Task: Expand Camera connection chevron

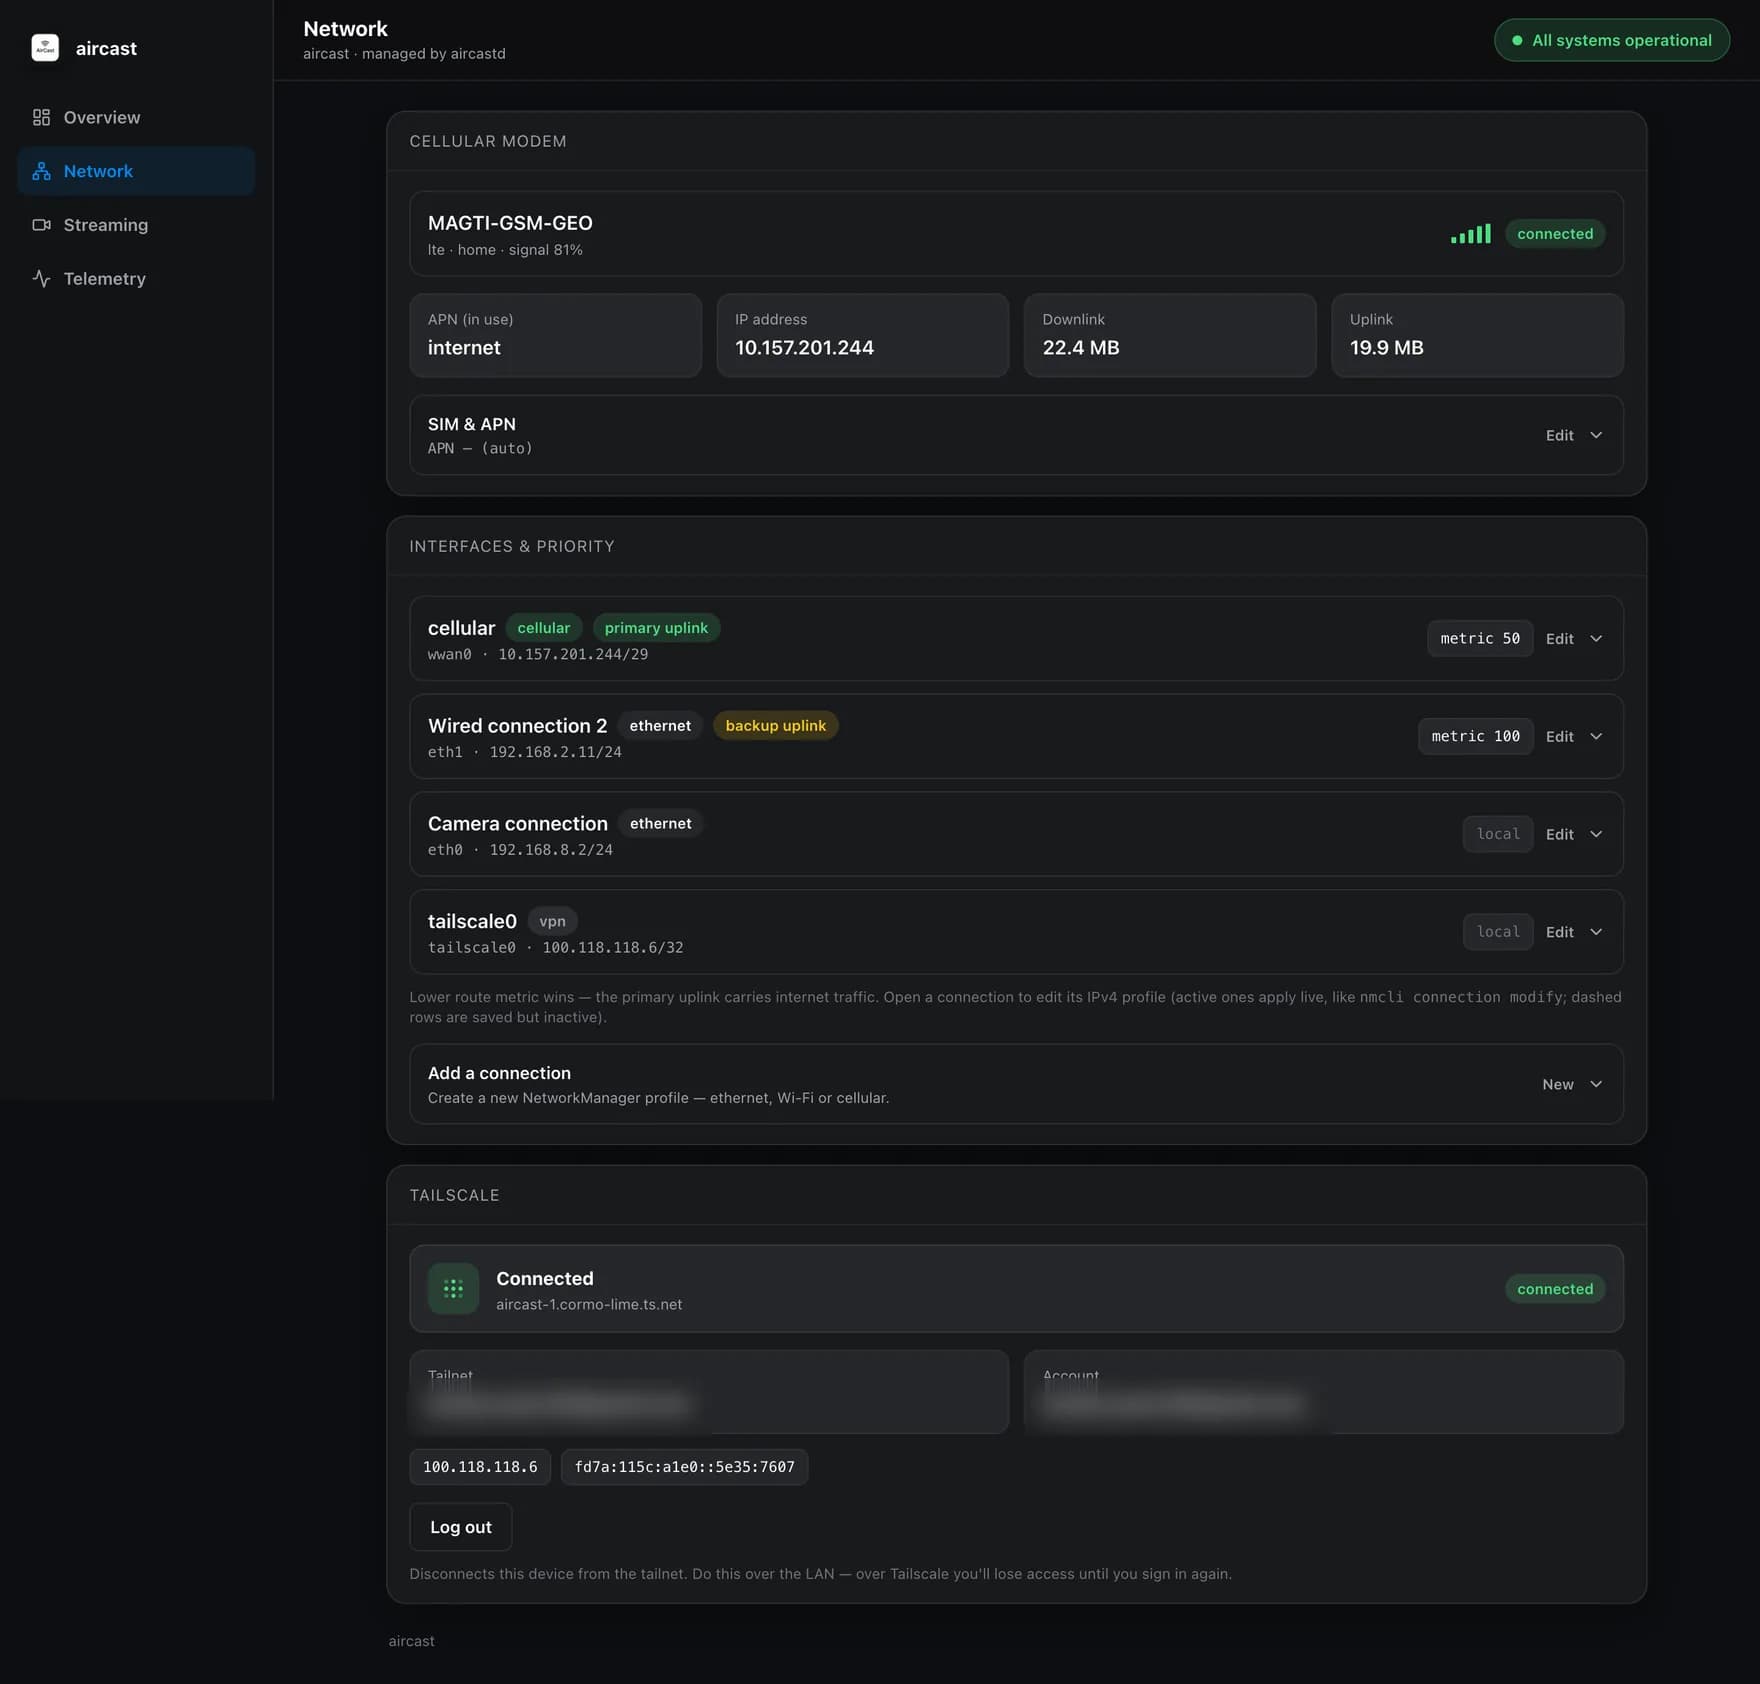Action: point(1596,835)
